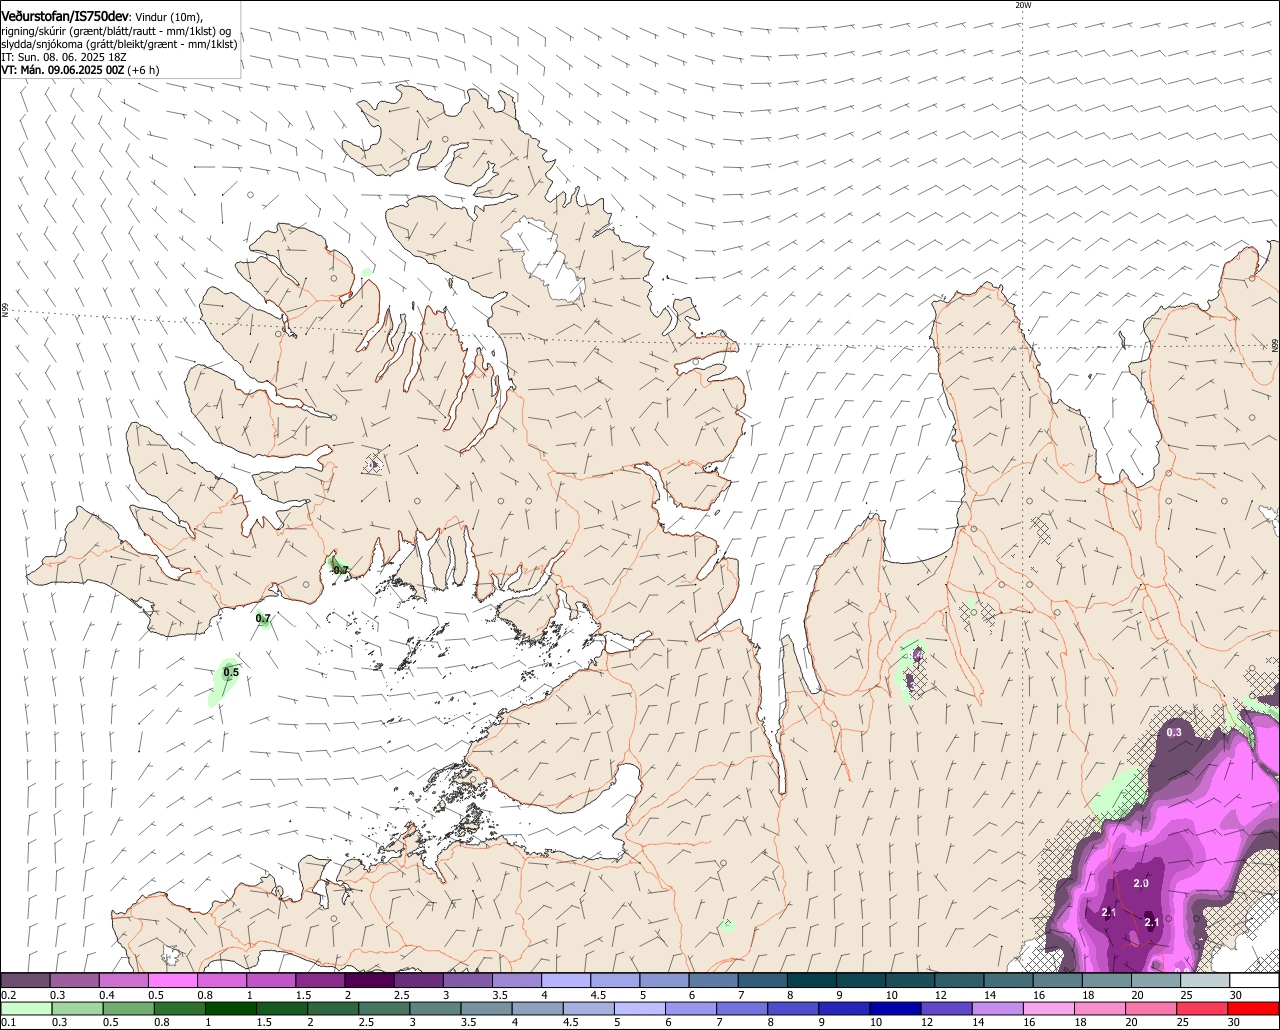
Task: Click the 30 label in the lower legend row
Action: pos(1235,1022)
